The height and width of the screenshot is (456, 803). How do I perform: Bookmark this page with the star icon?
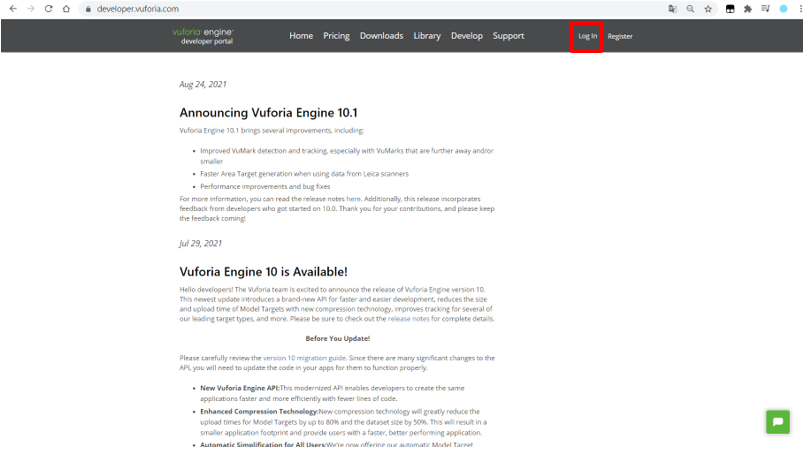(x=708, y=9)
